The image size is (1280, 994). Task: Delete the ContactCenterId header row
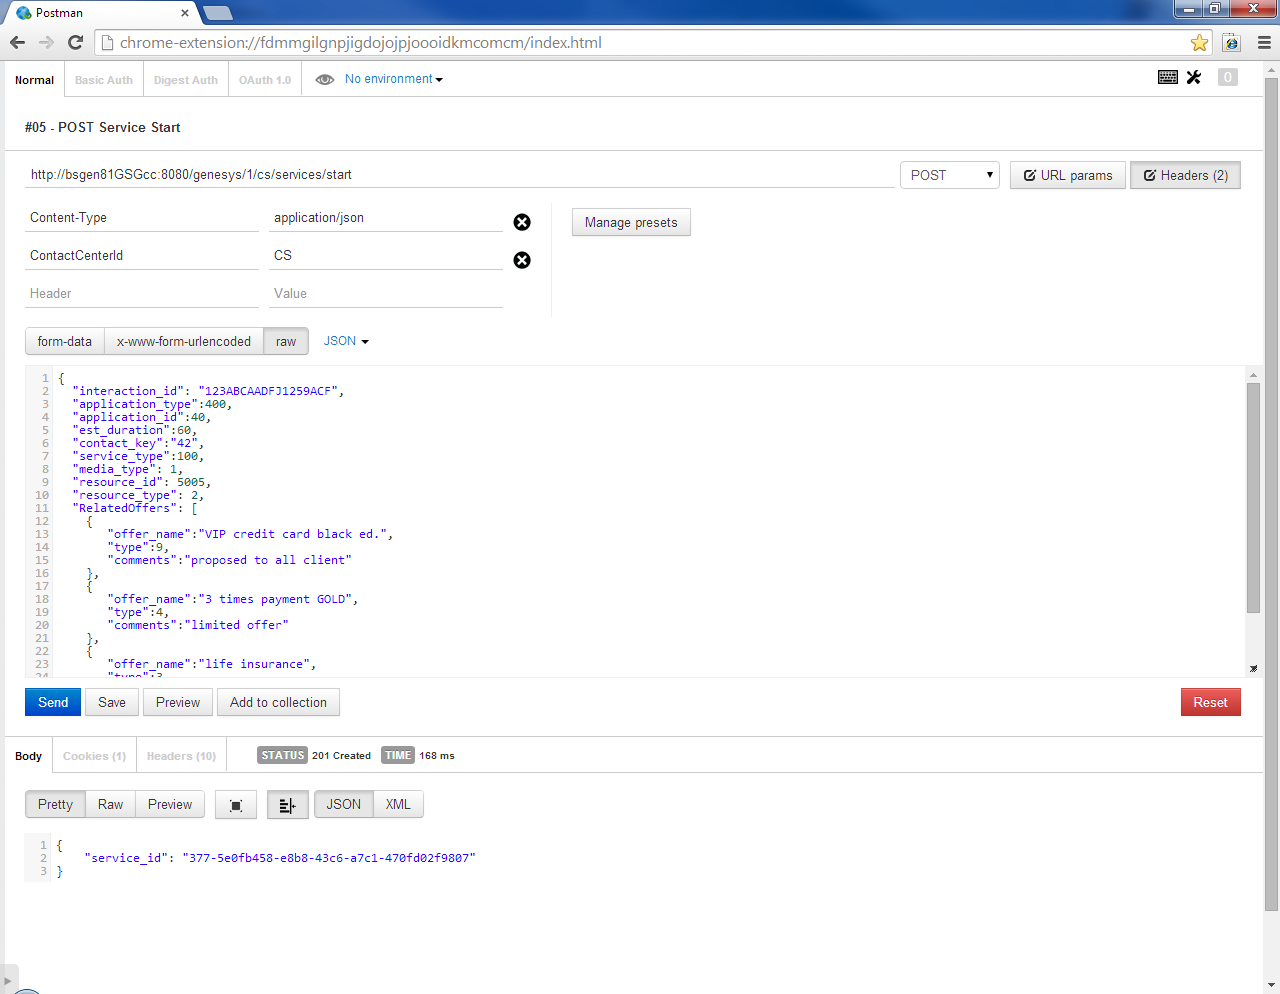(522, 260)
